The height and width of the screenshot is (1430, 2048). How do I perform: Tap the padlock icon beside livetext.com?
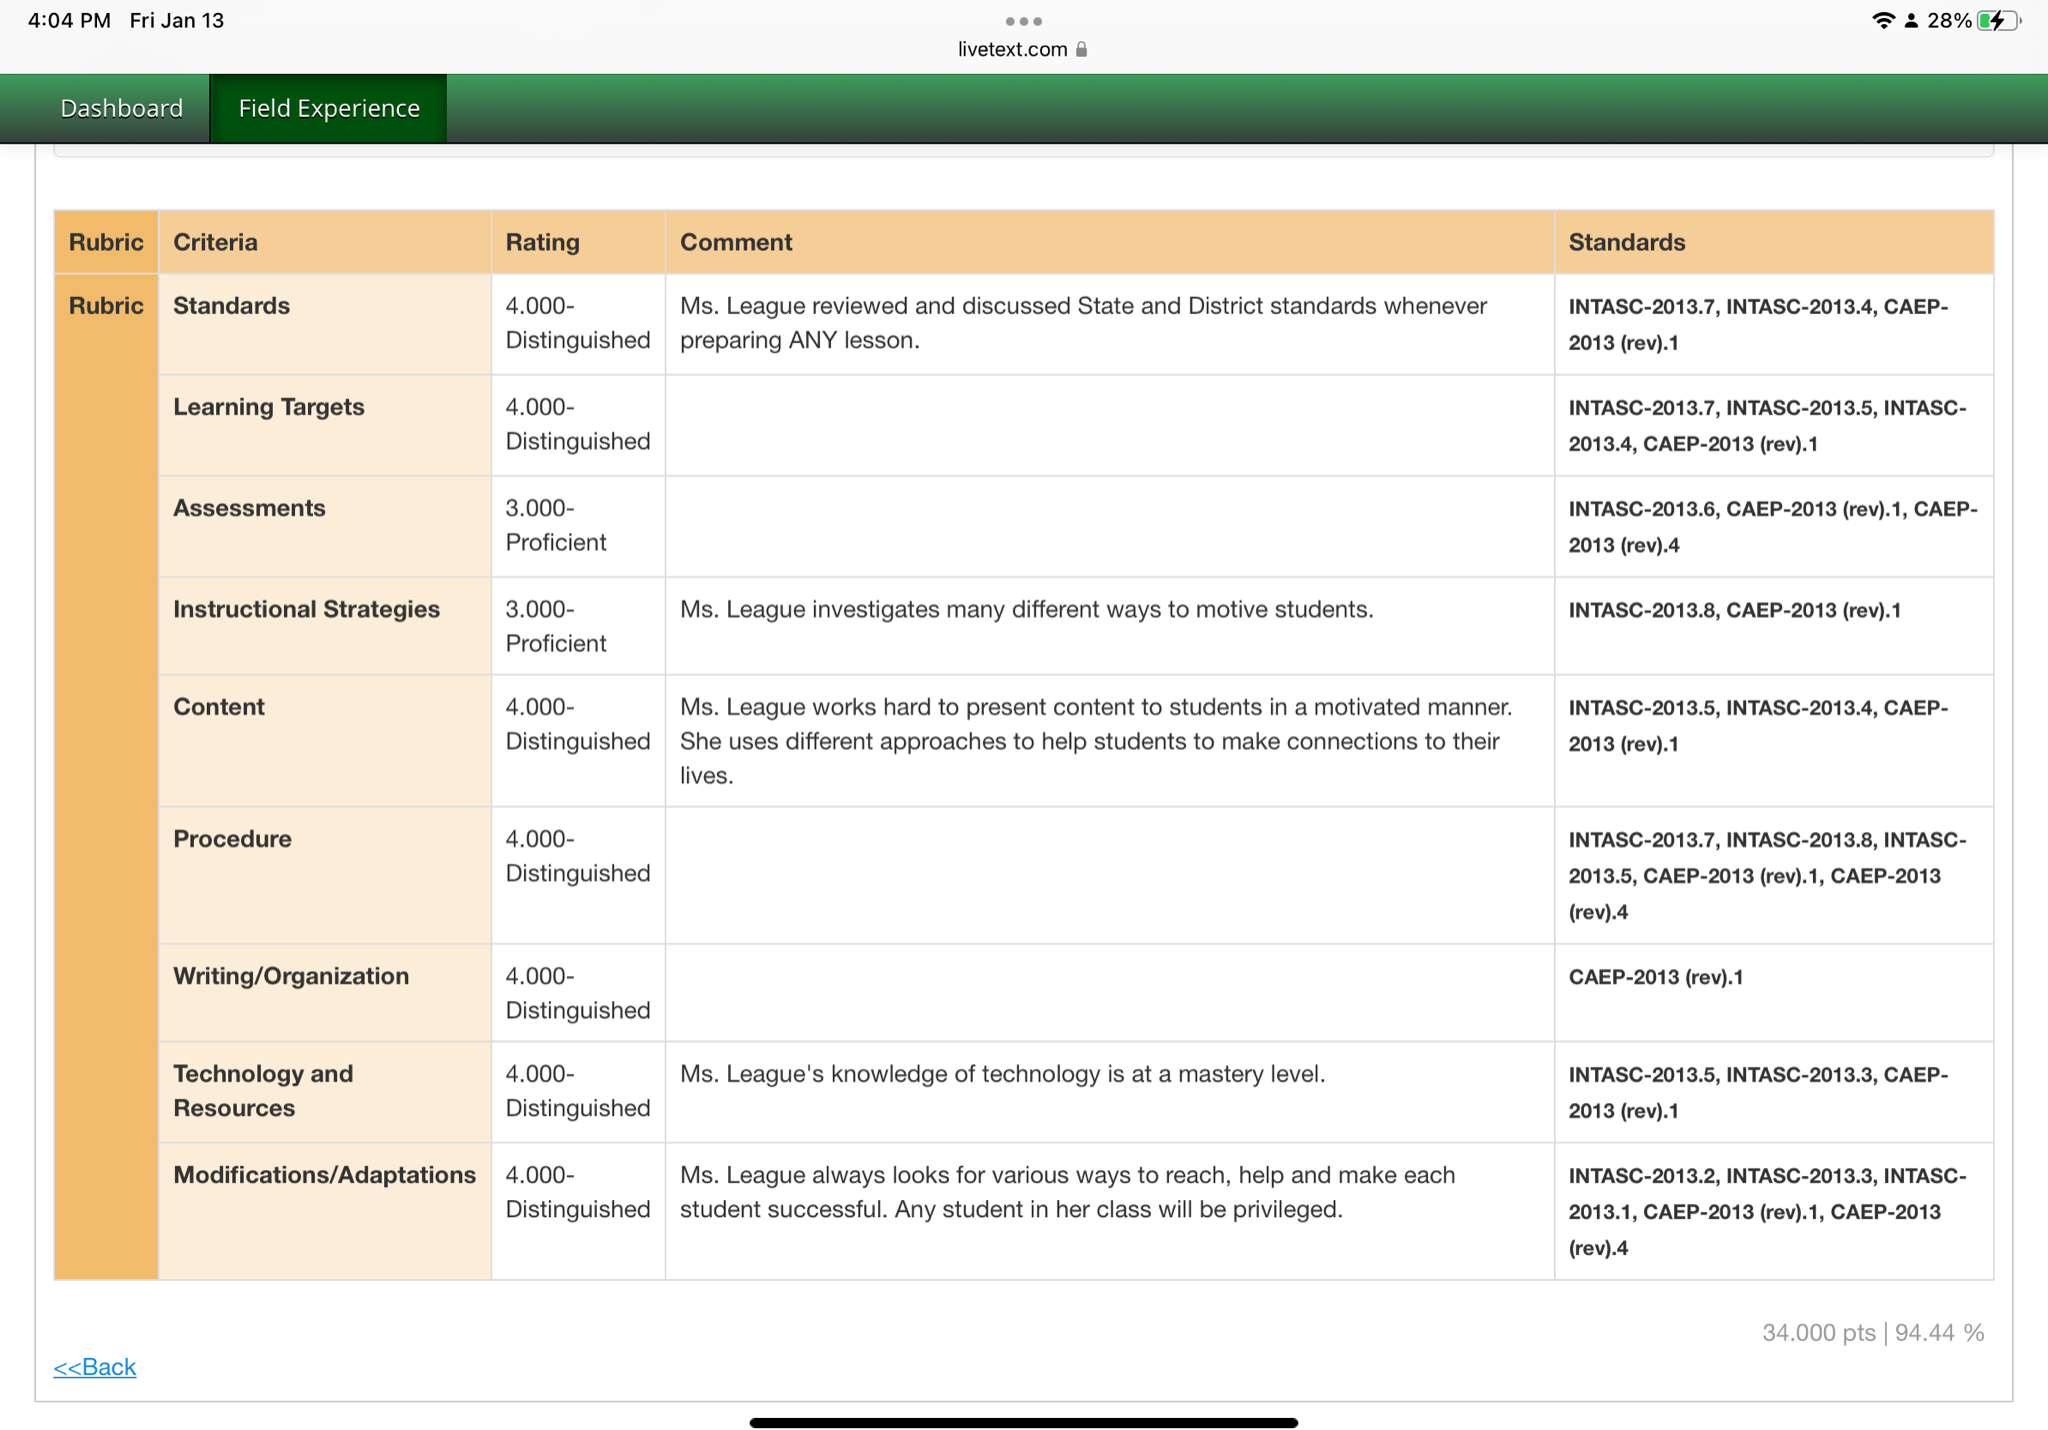pyautogui.click(x=1081, y=49)
